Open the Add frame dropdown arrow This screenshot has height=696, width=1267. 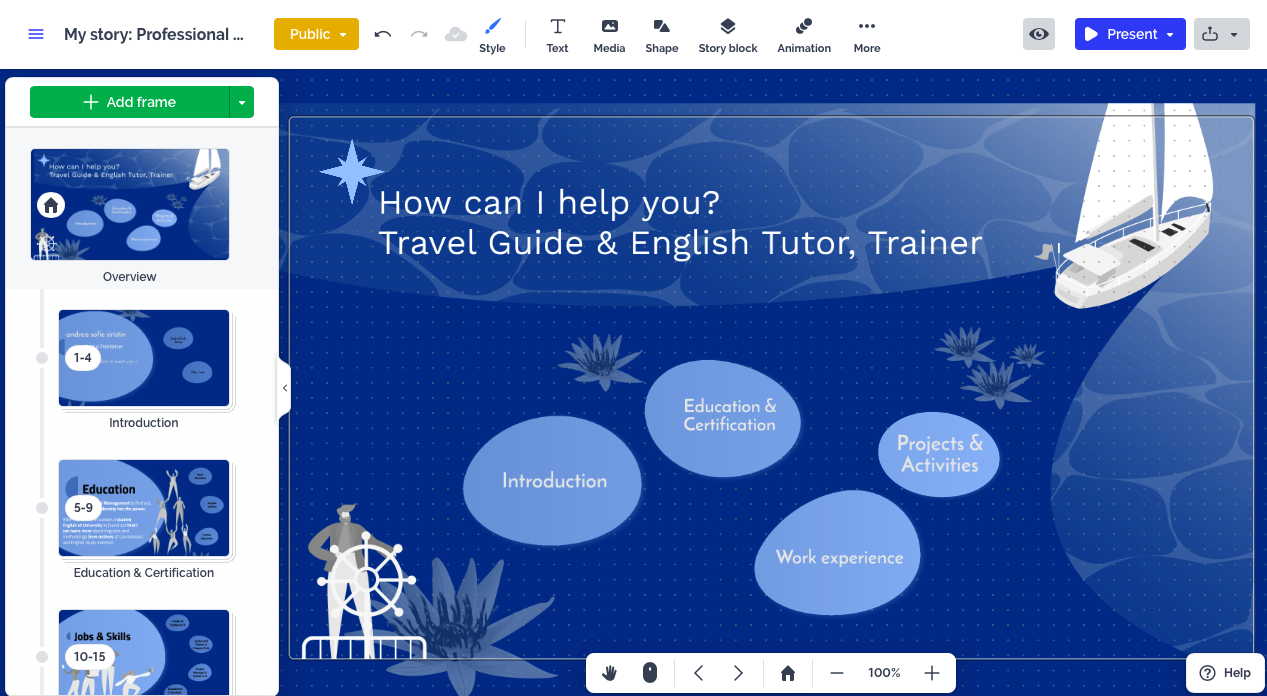coord(242,102)
